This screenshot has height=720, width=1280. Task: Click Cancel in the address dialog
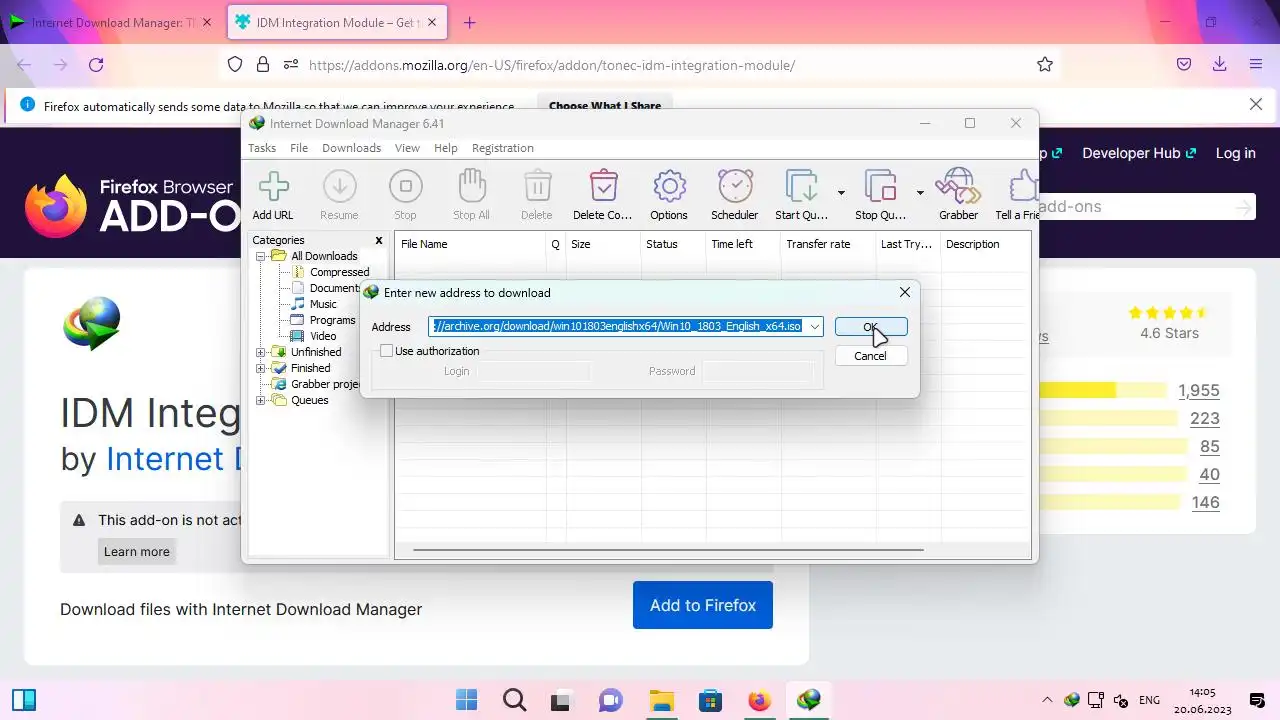pyautogui.click(x=870, y=356)
